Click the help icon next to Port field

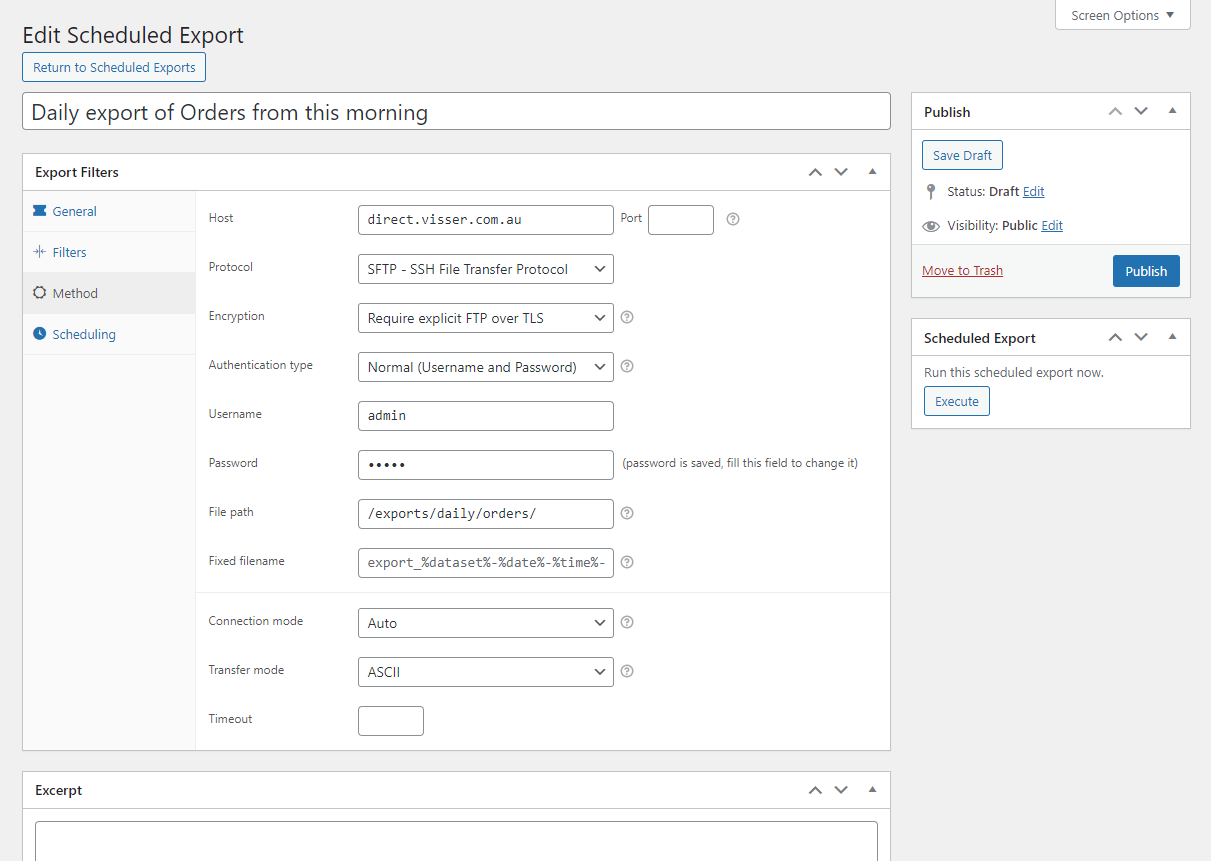(733, 219)
